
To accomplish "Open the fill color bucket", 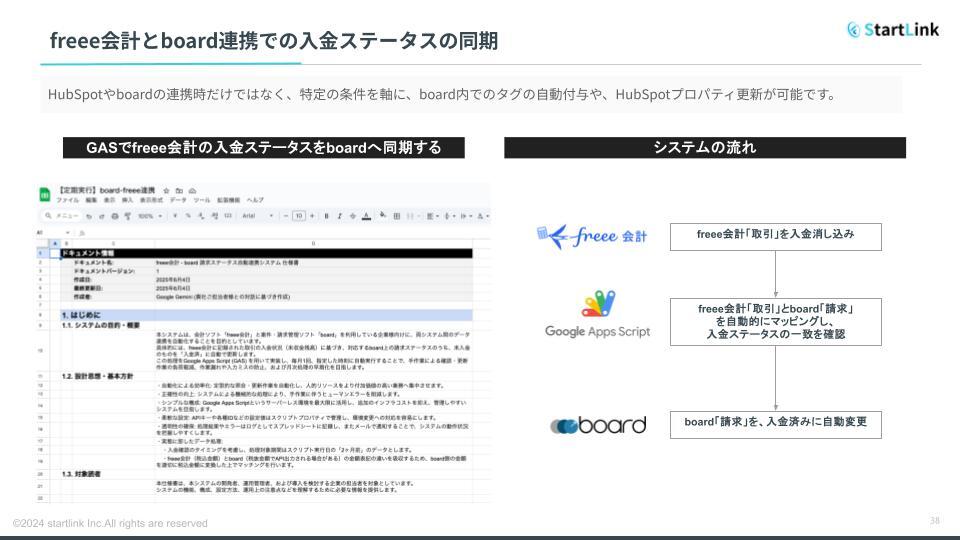I will pyautogui.click(x=383, y=215).
